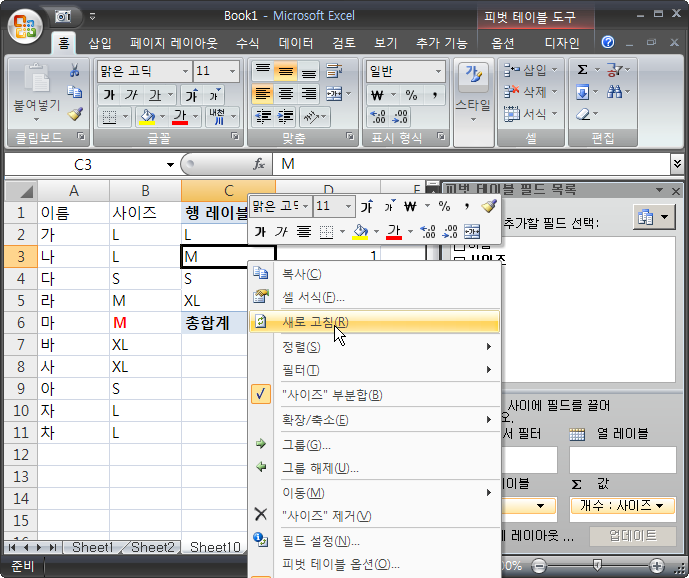
Task: Click the merge and center icon in ribbon
Action: [334, 94]
